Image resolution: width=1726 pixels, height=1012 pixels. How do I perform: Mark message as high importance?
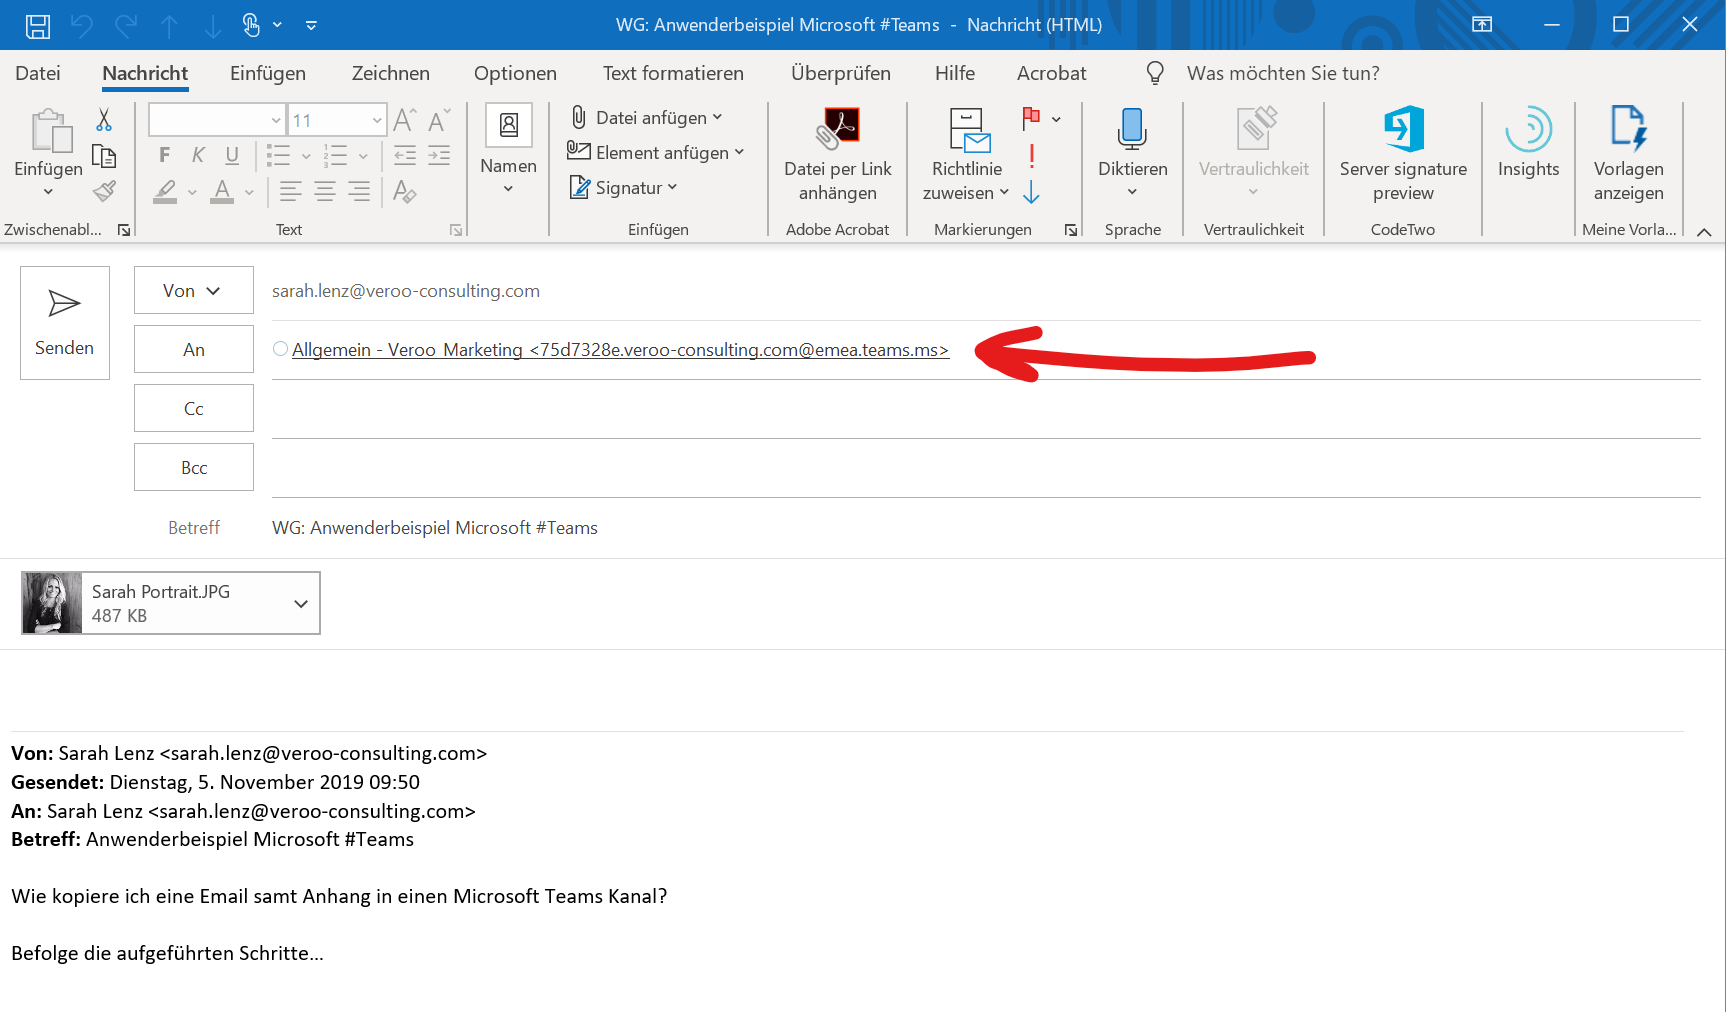coord(1032,156)
